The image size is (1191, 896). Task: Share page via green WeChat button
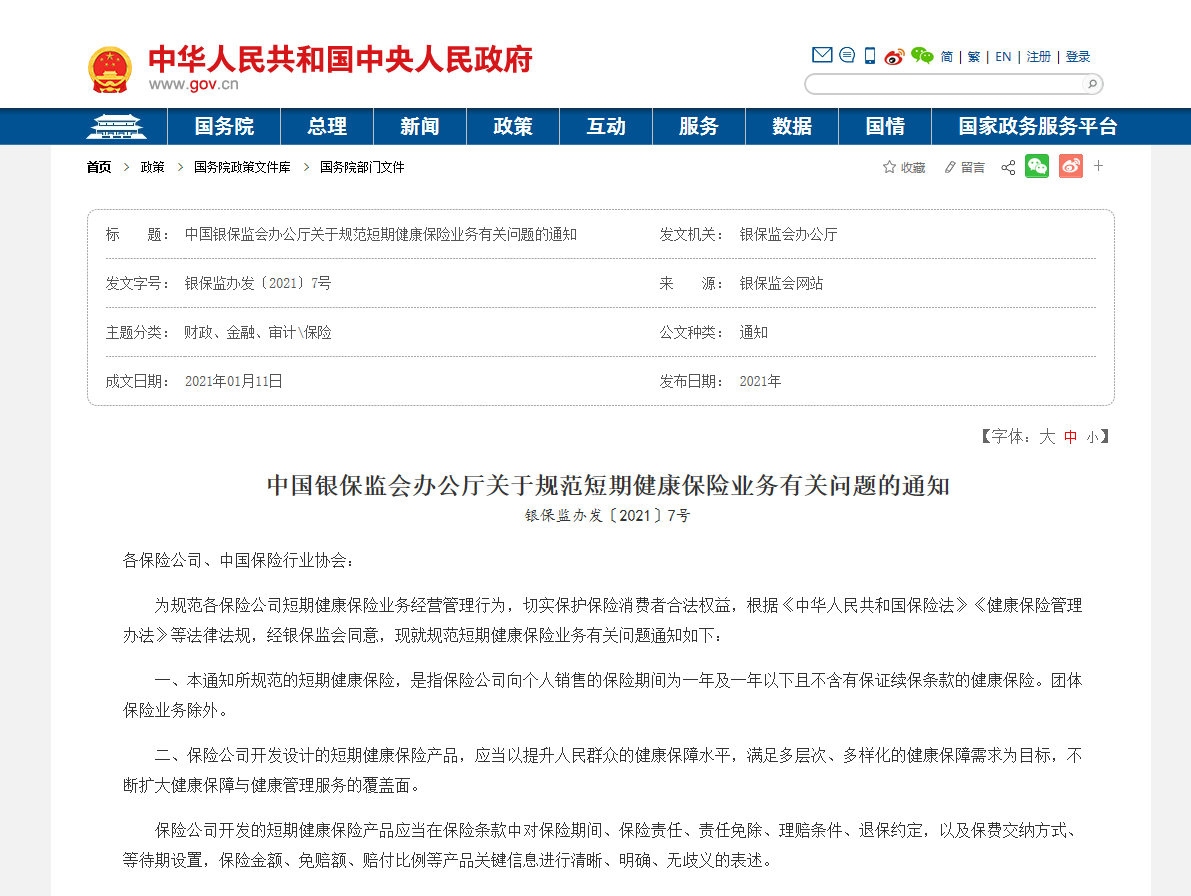tap(1037, 167)
